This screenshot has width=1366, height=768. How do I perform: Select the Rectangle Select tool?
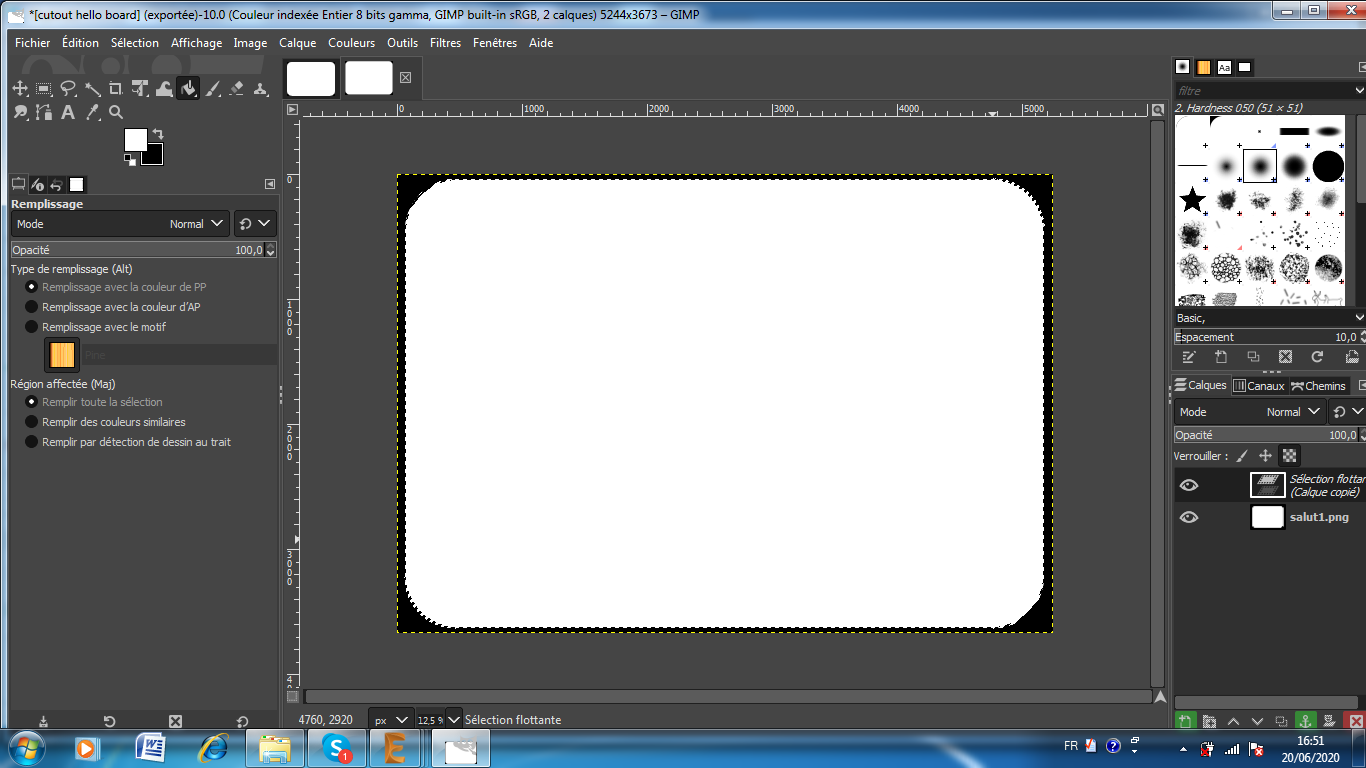(44, 89)
